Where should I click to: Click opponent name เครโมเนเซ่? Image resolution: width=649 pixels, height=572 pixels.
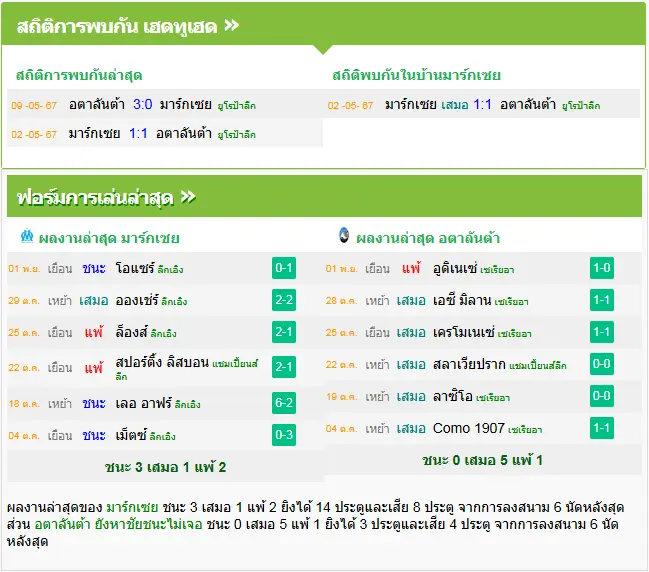(464, 332)
